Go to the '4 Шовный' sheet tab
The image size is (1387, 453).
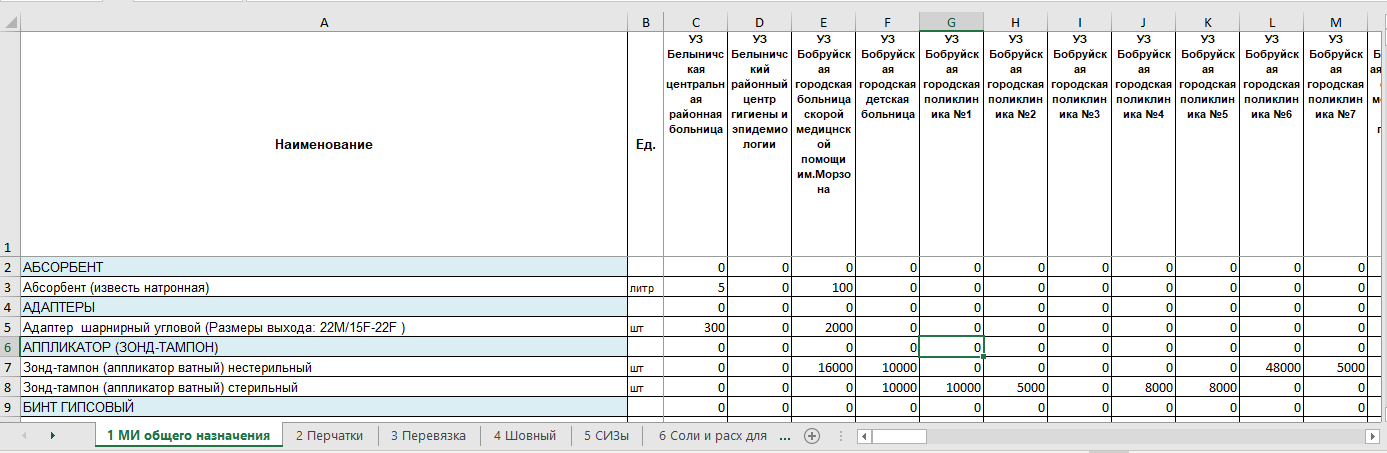tap(524, 436)
